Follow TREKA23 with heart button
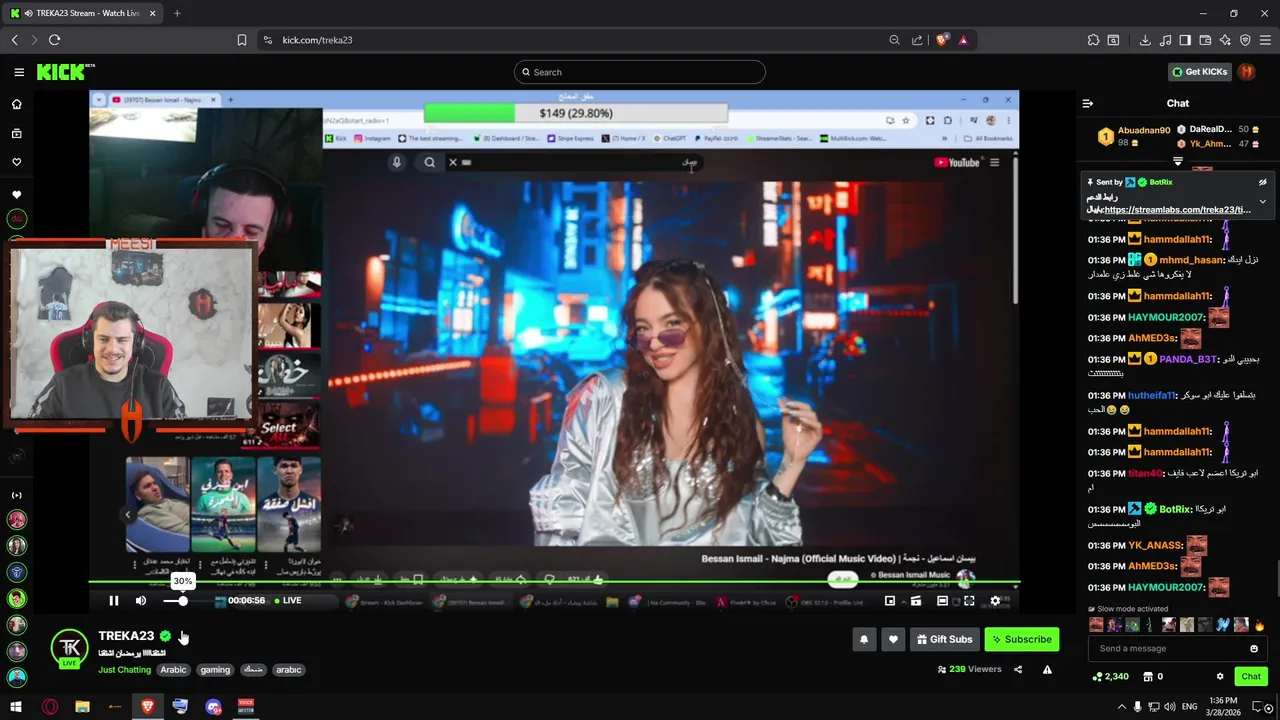Image resolution: width=1280 pixels, height=720 pixels. [893, 639]
